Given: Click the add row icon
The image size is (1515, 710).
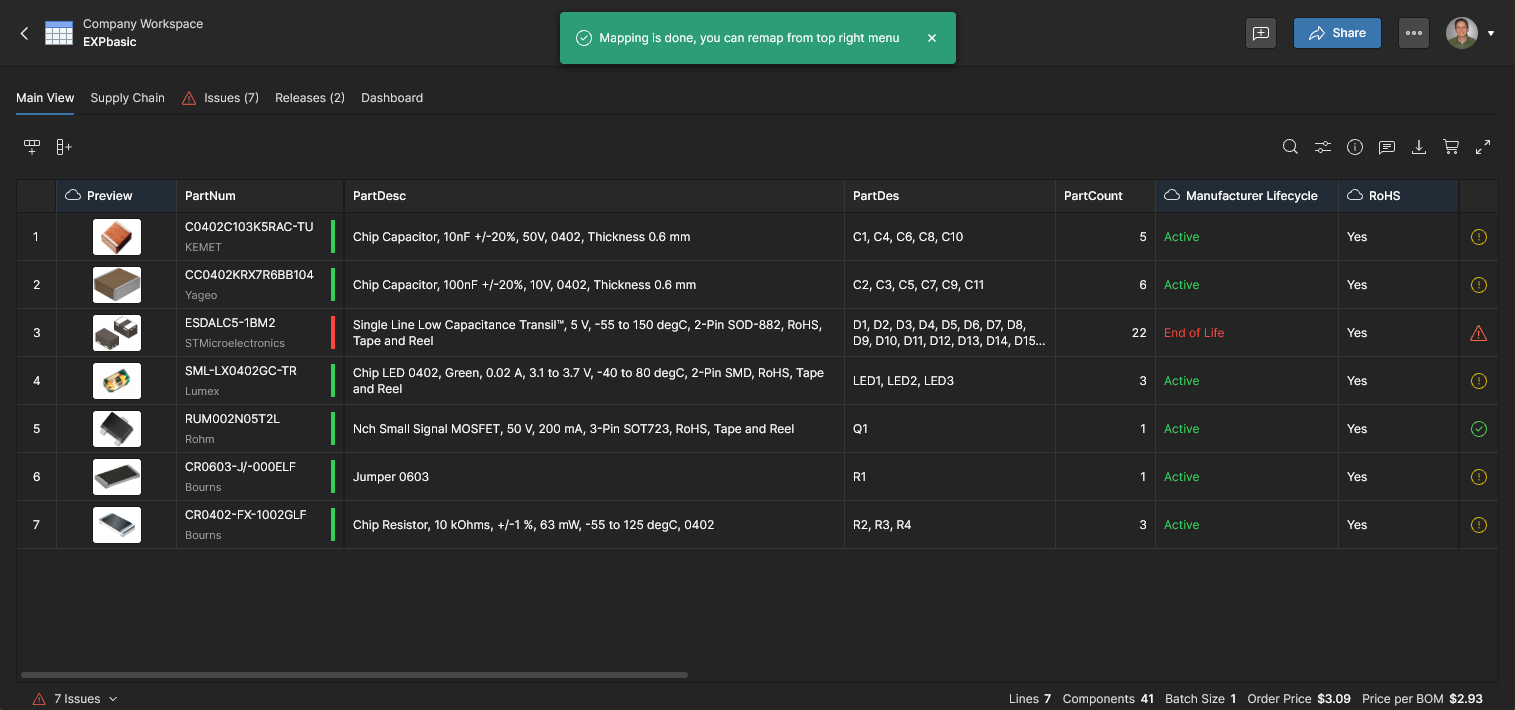Looking at the screenshot, I should pyautogui.click(x=32, y=147).
